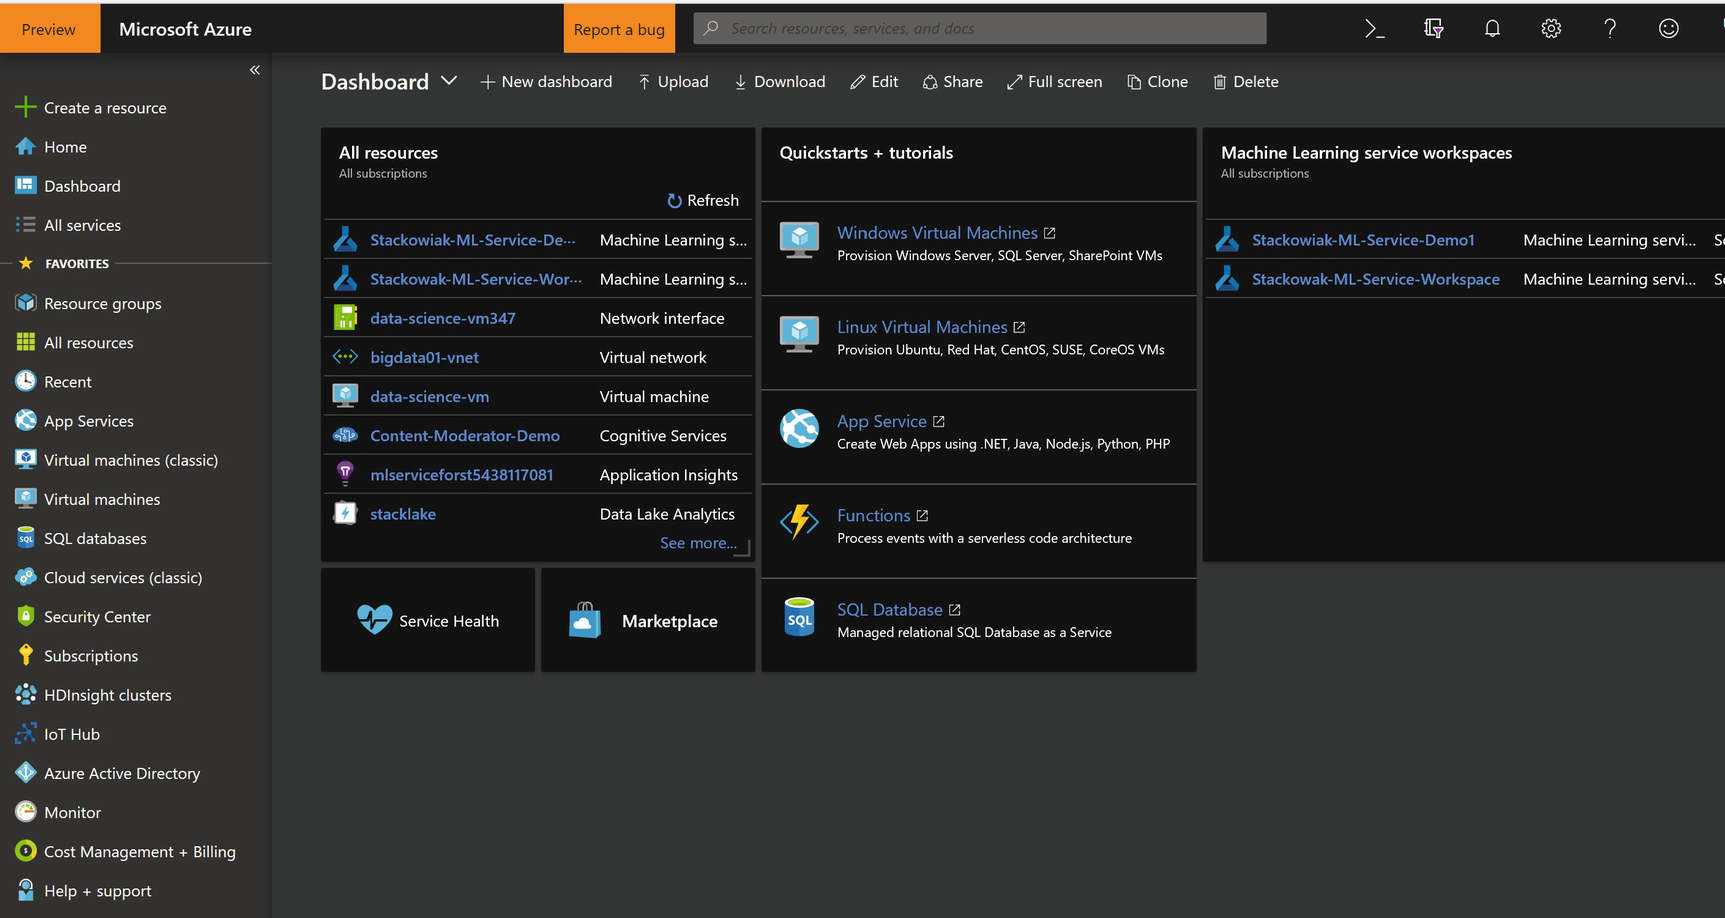Screen dimensions: 1725x918
Task: Click New dashboard in the toolbar
Action: click(546, 82)
